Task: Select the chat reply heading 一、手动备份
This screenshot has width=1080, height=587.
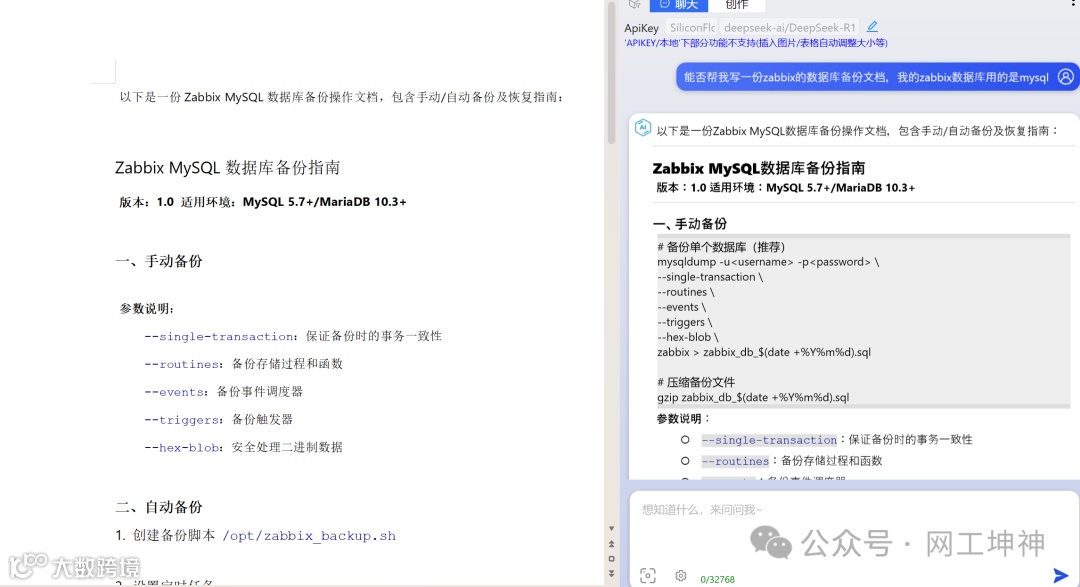Action: click(689, 224)
